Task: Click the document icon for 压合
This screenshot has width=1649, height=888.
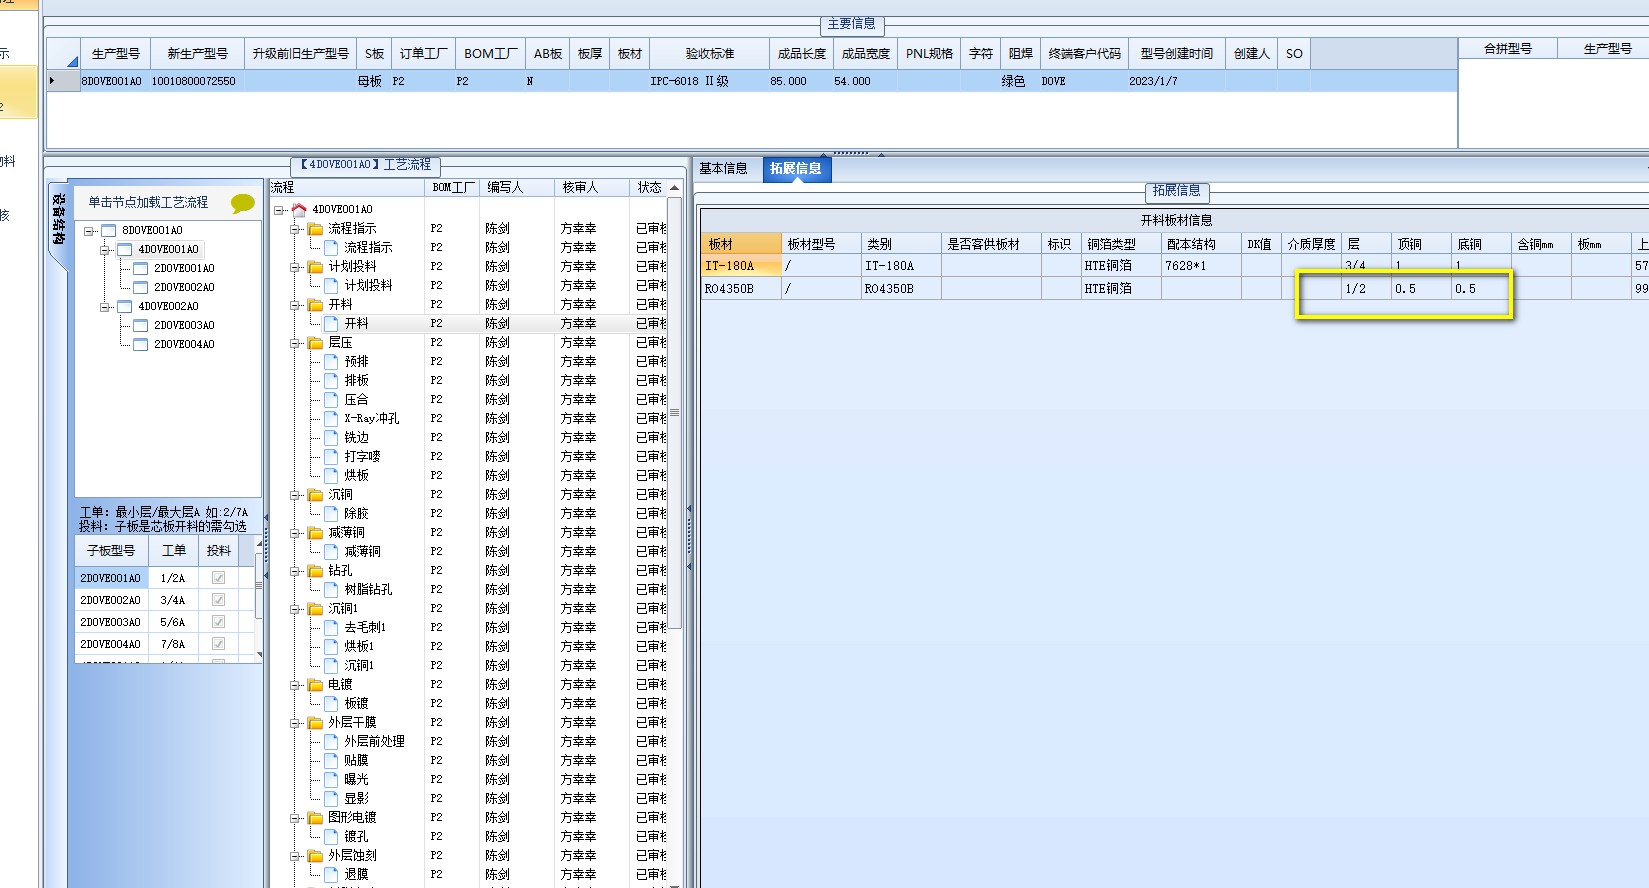Action: 331,399
